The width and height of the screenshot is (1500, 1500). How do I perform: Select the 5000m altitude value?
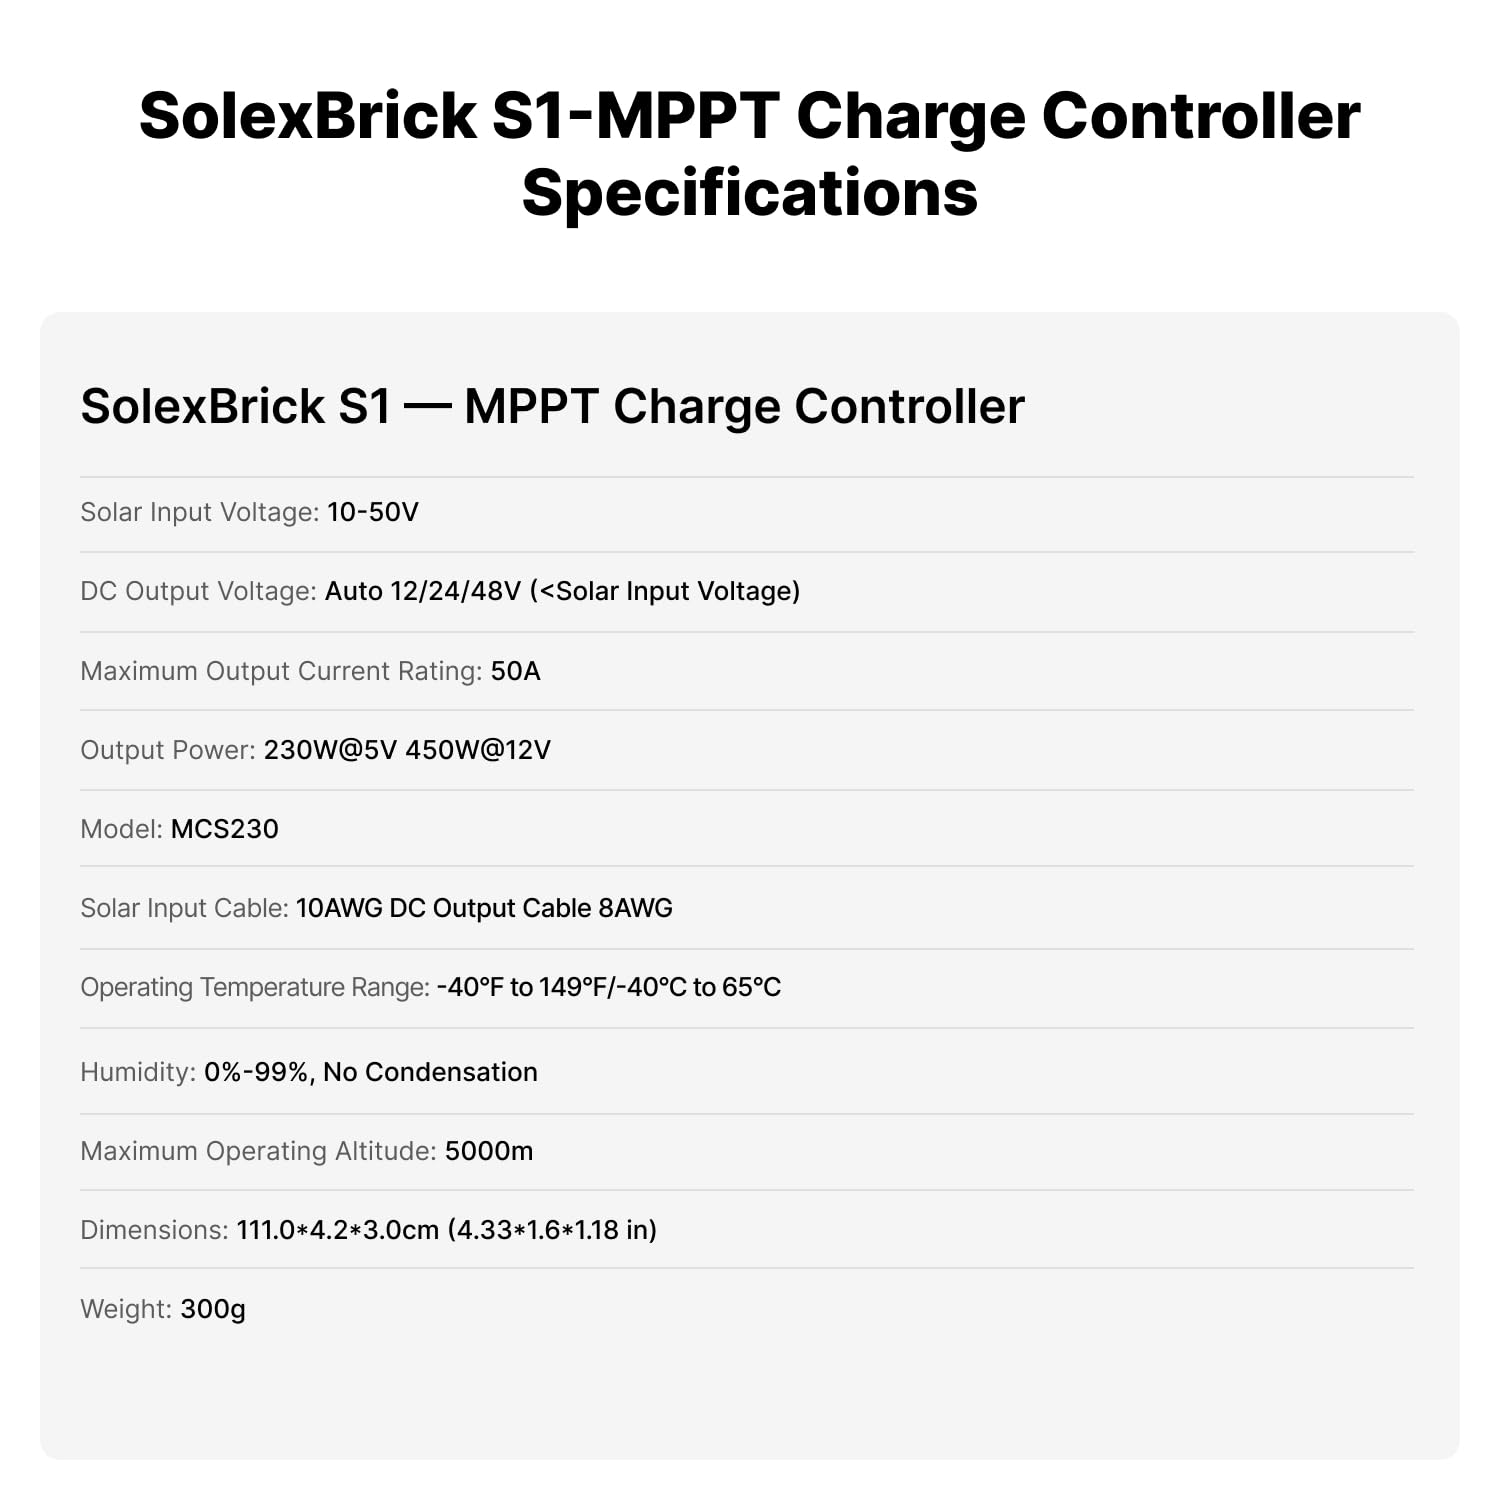(489, 1151)
